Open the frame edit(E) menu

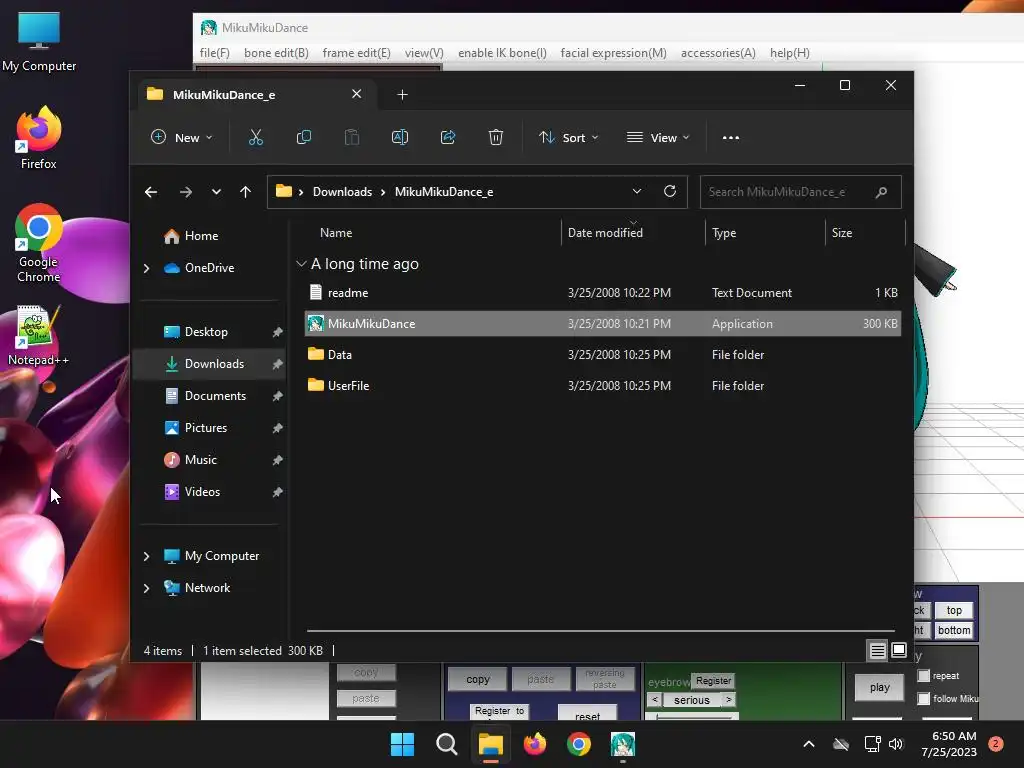point(357,53)
